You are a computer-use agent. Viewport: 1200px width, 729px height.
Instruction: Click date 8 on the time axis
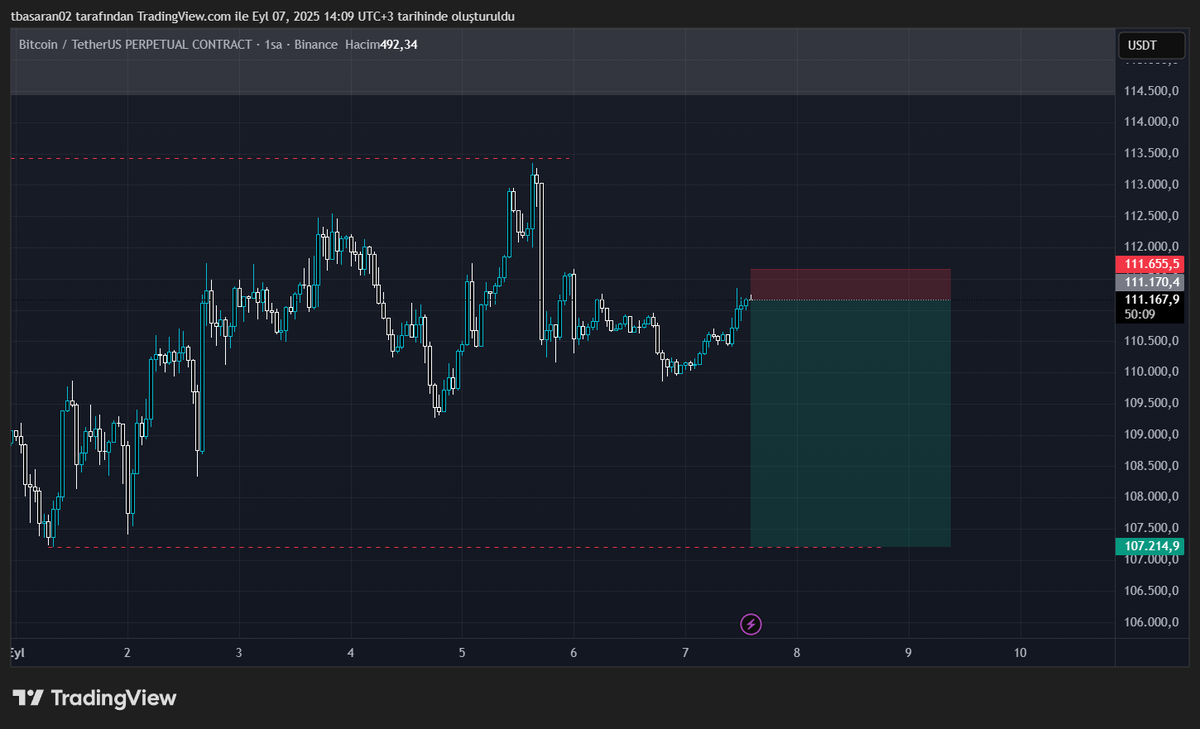pos(797,653)
